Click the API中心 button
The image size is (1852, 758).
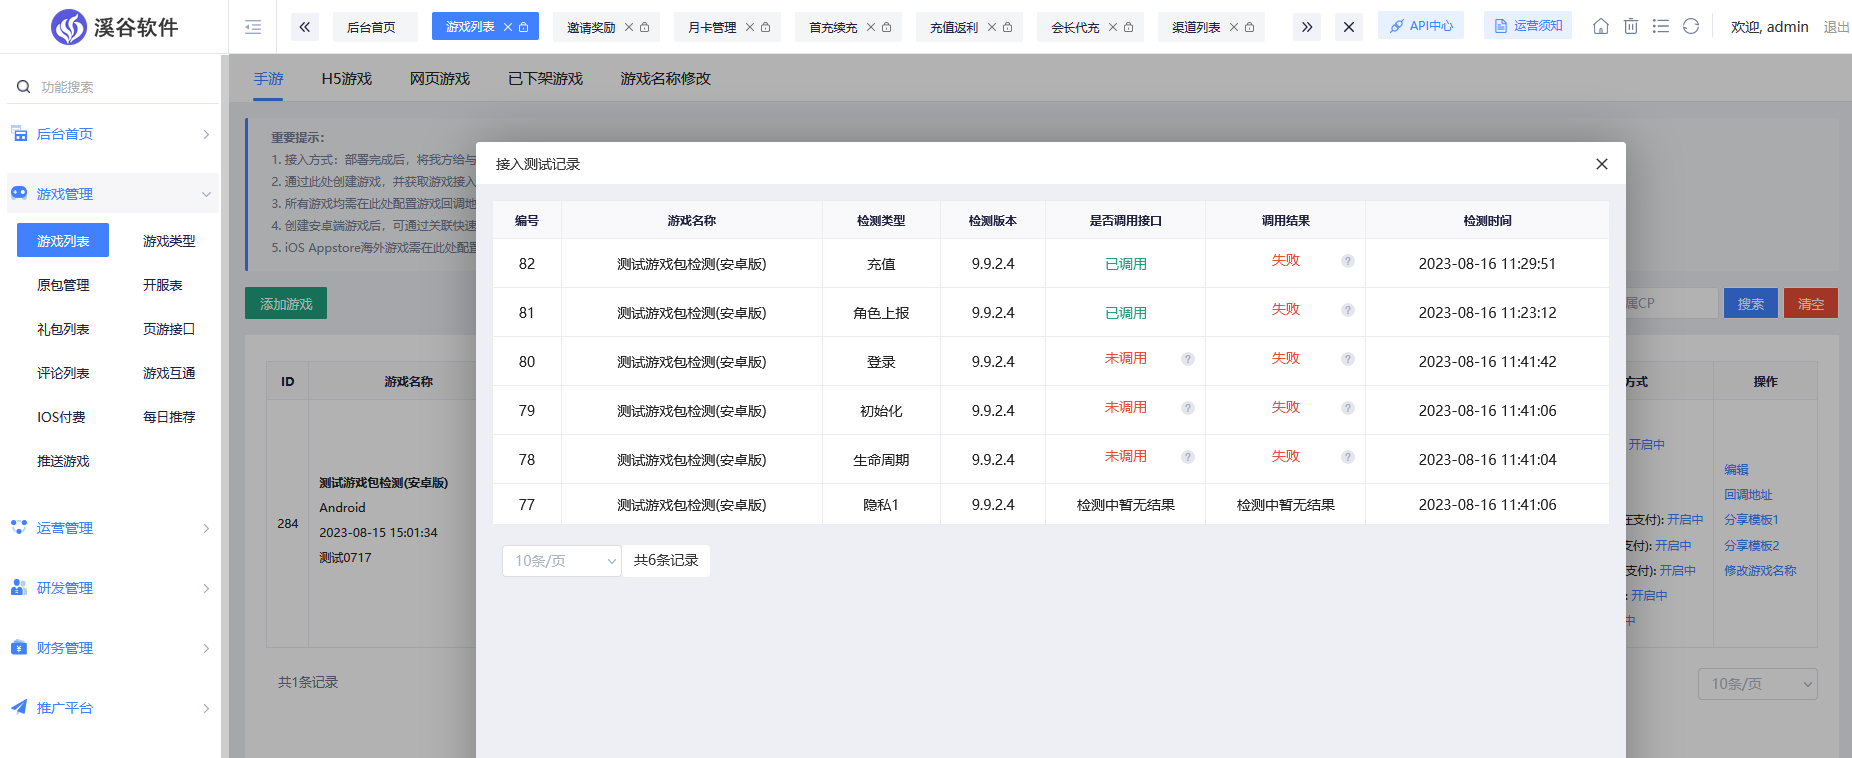click(1421, 26)
